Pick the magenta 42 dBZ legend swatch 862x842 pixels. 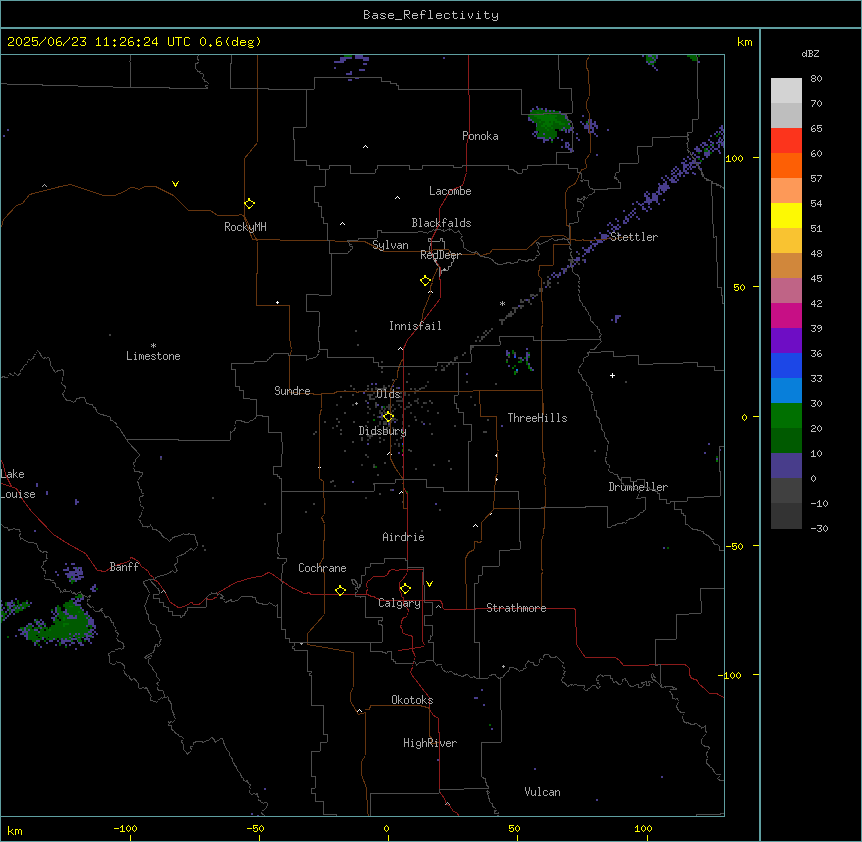(x=786, y=315)
